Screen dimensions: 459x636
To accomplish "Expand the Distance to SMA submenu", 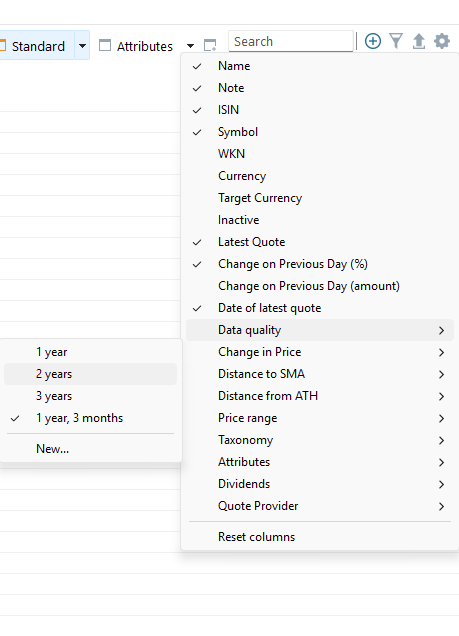I will coord(320,374).
